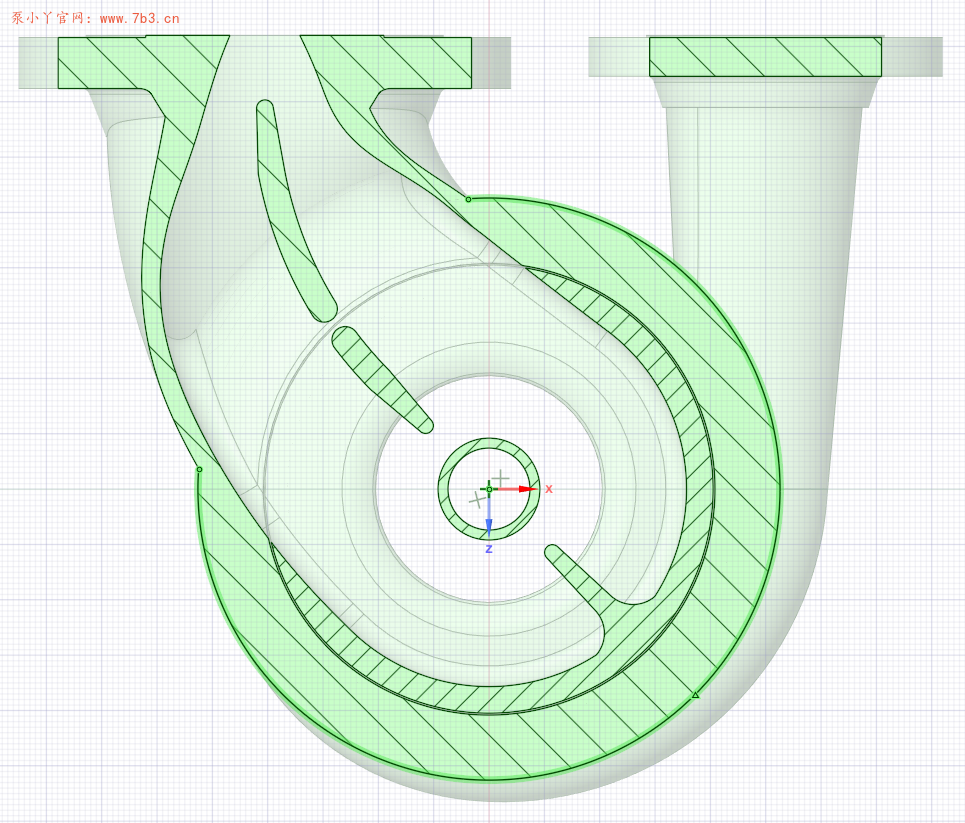Select the sketch endpoint at top of highlighted arc

click(x=468, y=199)
